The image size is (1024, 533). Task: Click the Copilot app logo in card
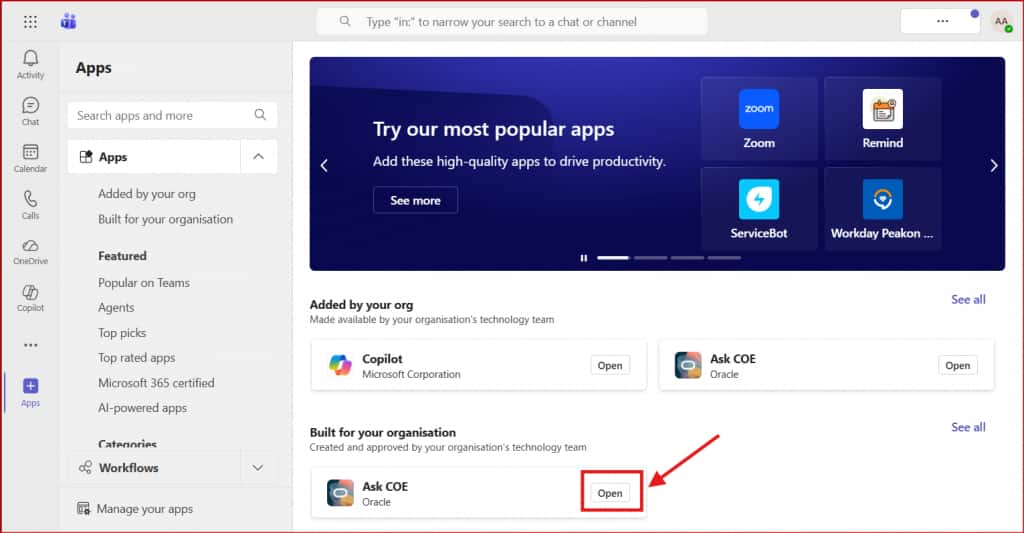click(x=340, y=365)
